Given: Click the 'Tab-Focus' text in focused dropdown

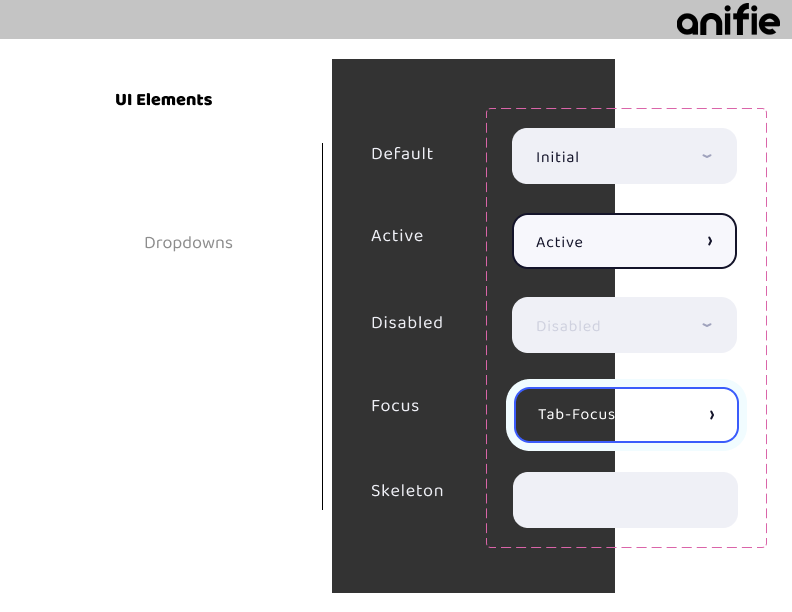Looking at the screenshot, I should 576,414.
